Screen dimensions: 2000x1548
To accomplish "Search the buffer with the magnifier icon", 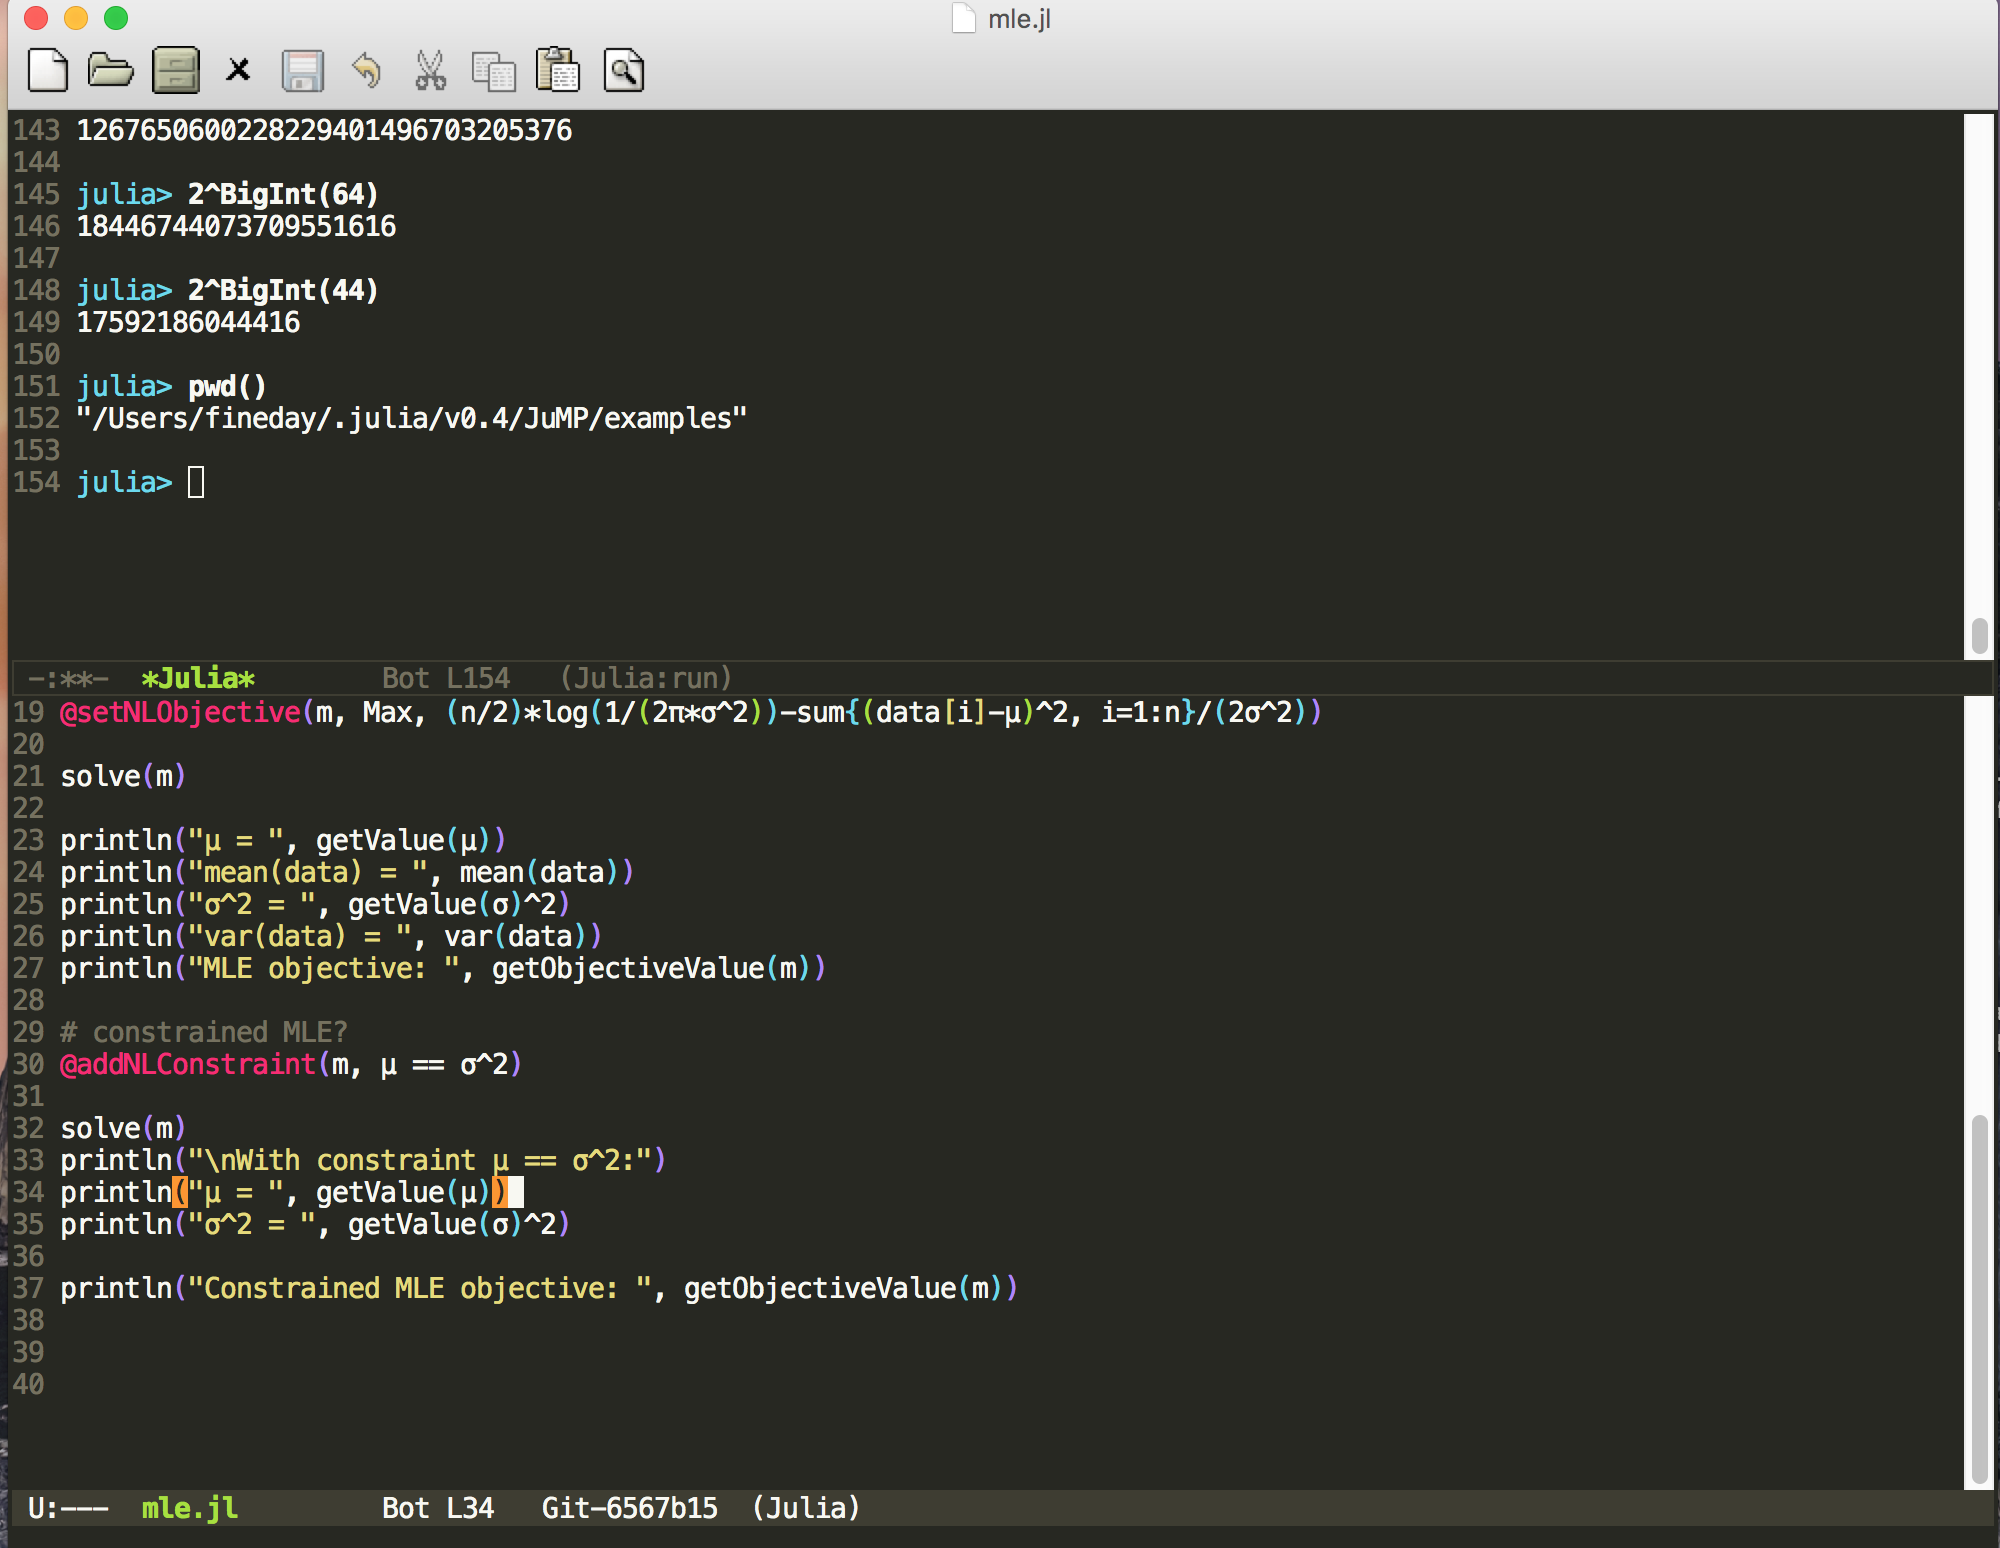I will click(x=624, y=71).
